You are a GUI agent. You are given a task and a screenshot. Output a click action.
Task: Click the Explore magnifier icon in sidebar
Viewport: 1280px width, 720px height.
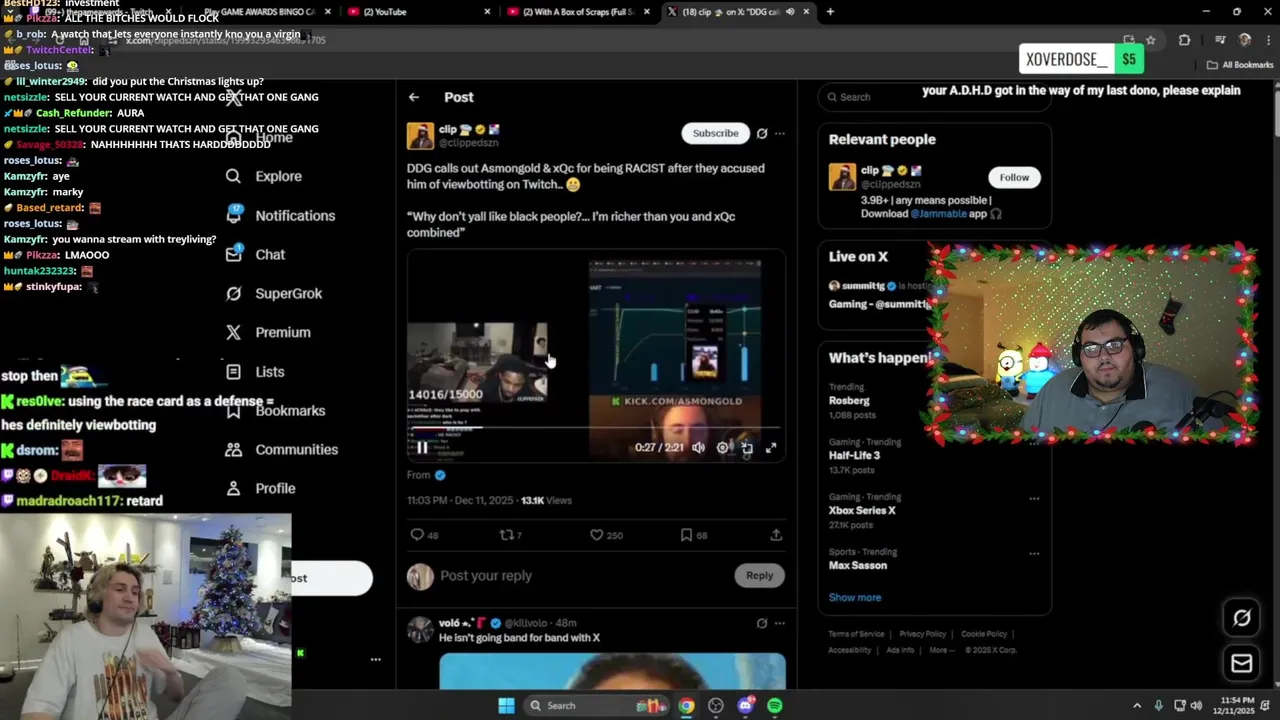click(233, 176)
